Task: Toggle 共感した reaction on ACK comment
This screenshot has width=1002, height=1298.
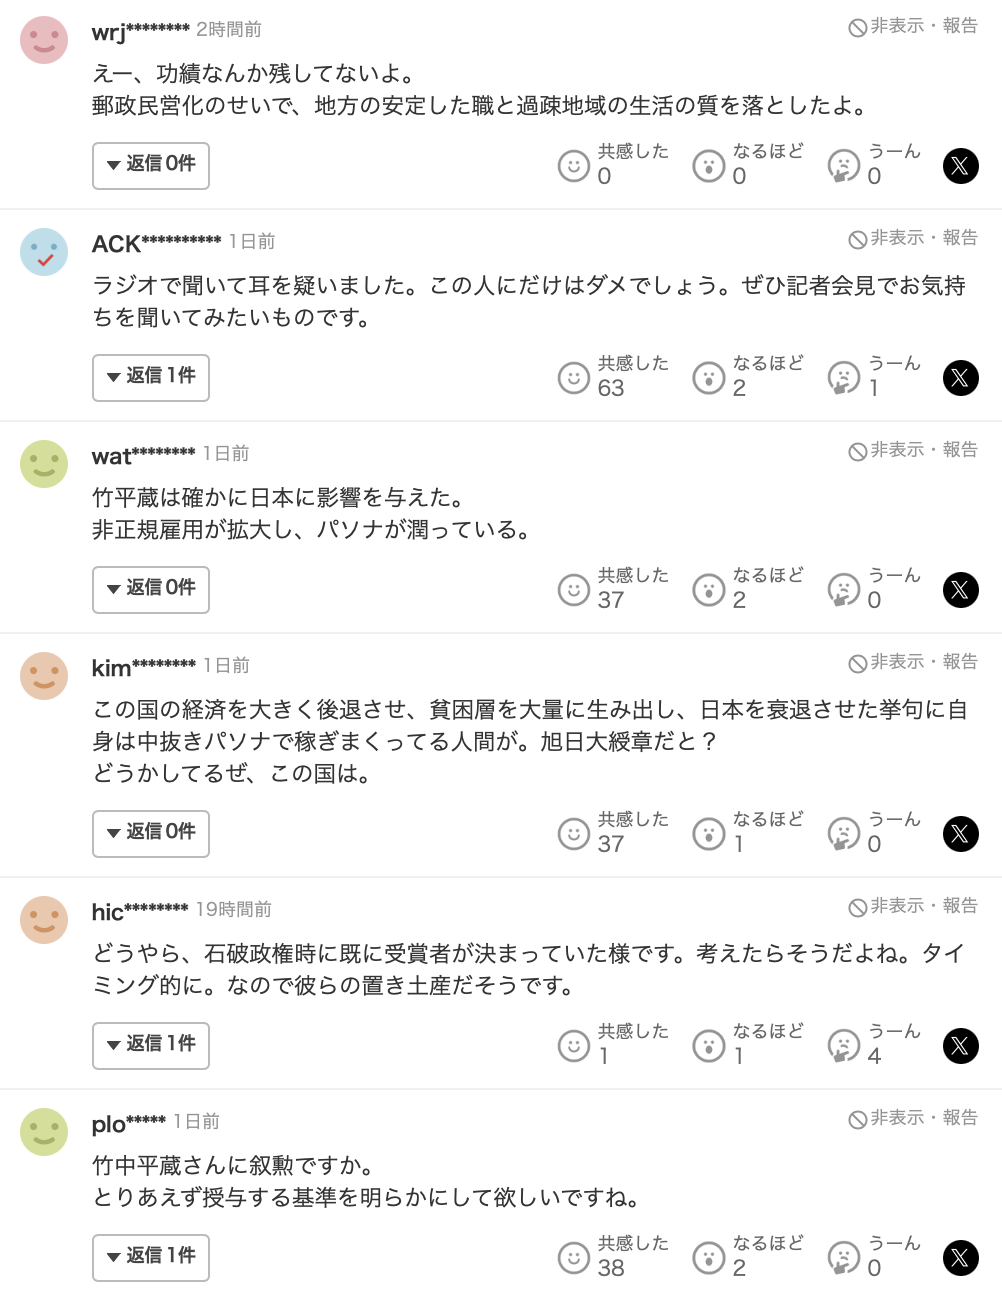Action: (574, 378)
